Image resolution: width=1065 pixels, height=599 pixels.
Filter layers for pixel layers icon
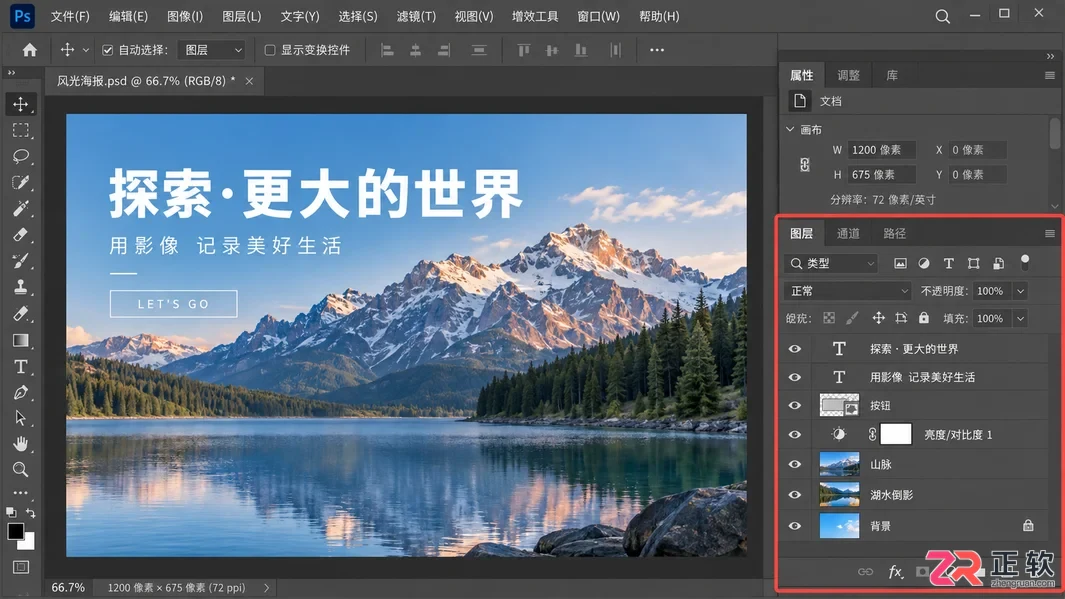[x=900, y=264]
